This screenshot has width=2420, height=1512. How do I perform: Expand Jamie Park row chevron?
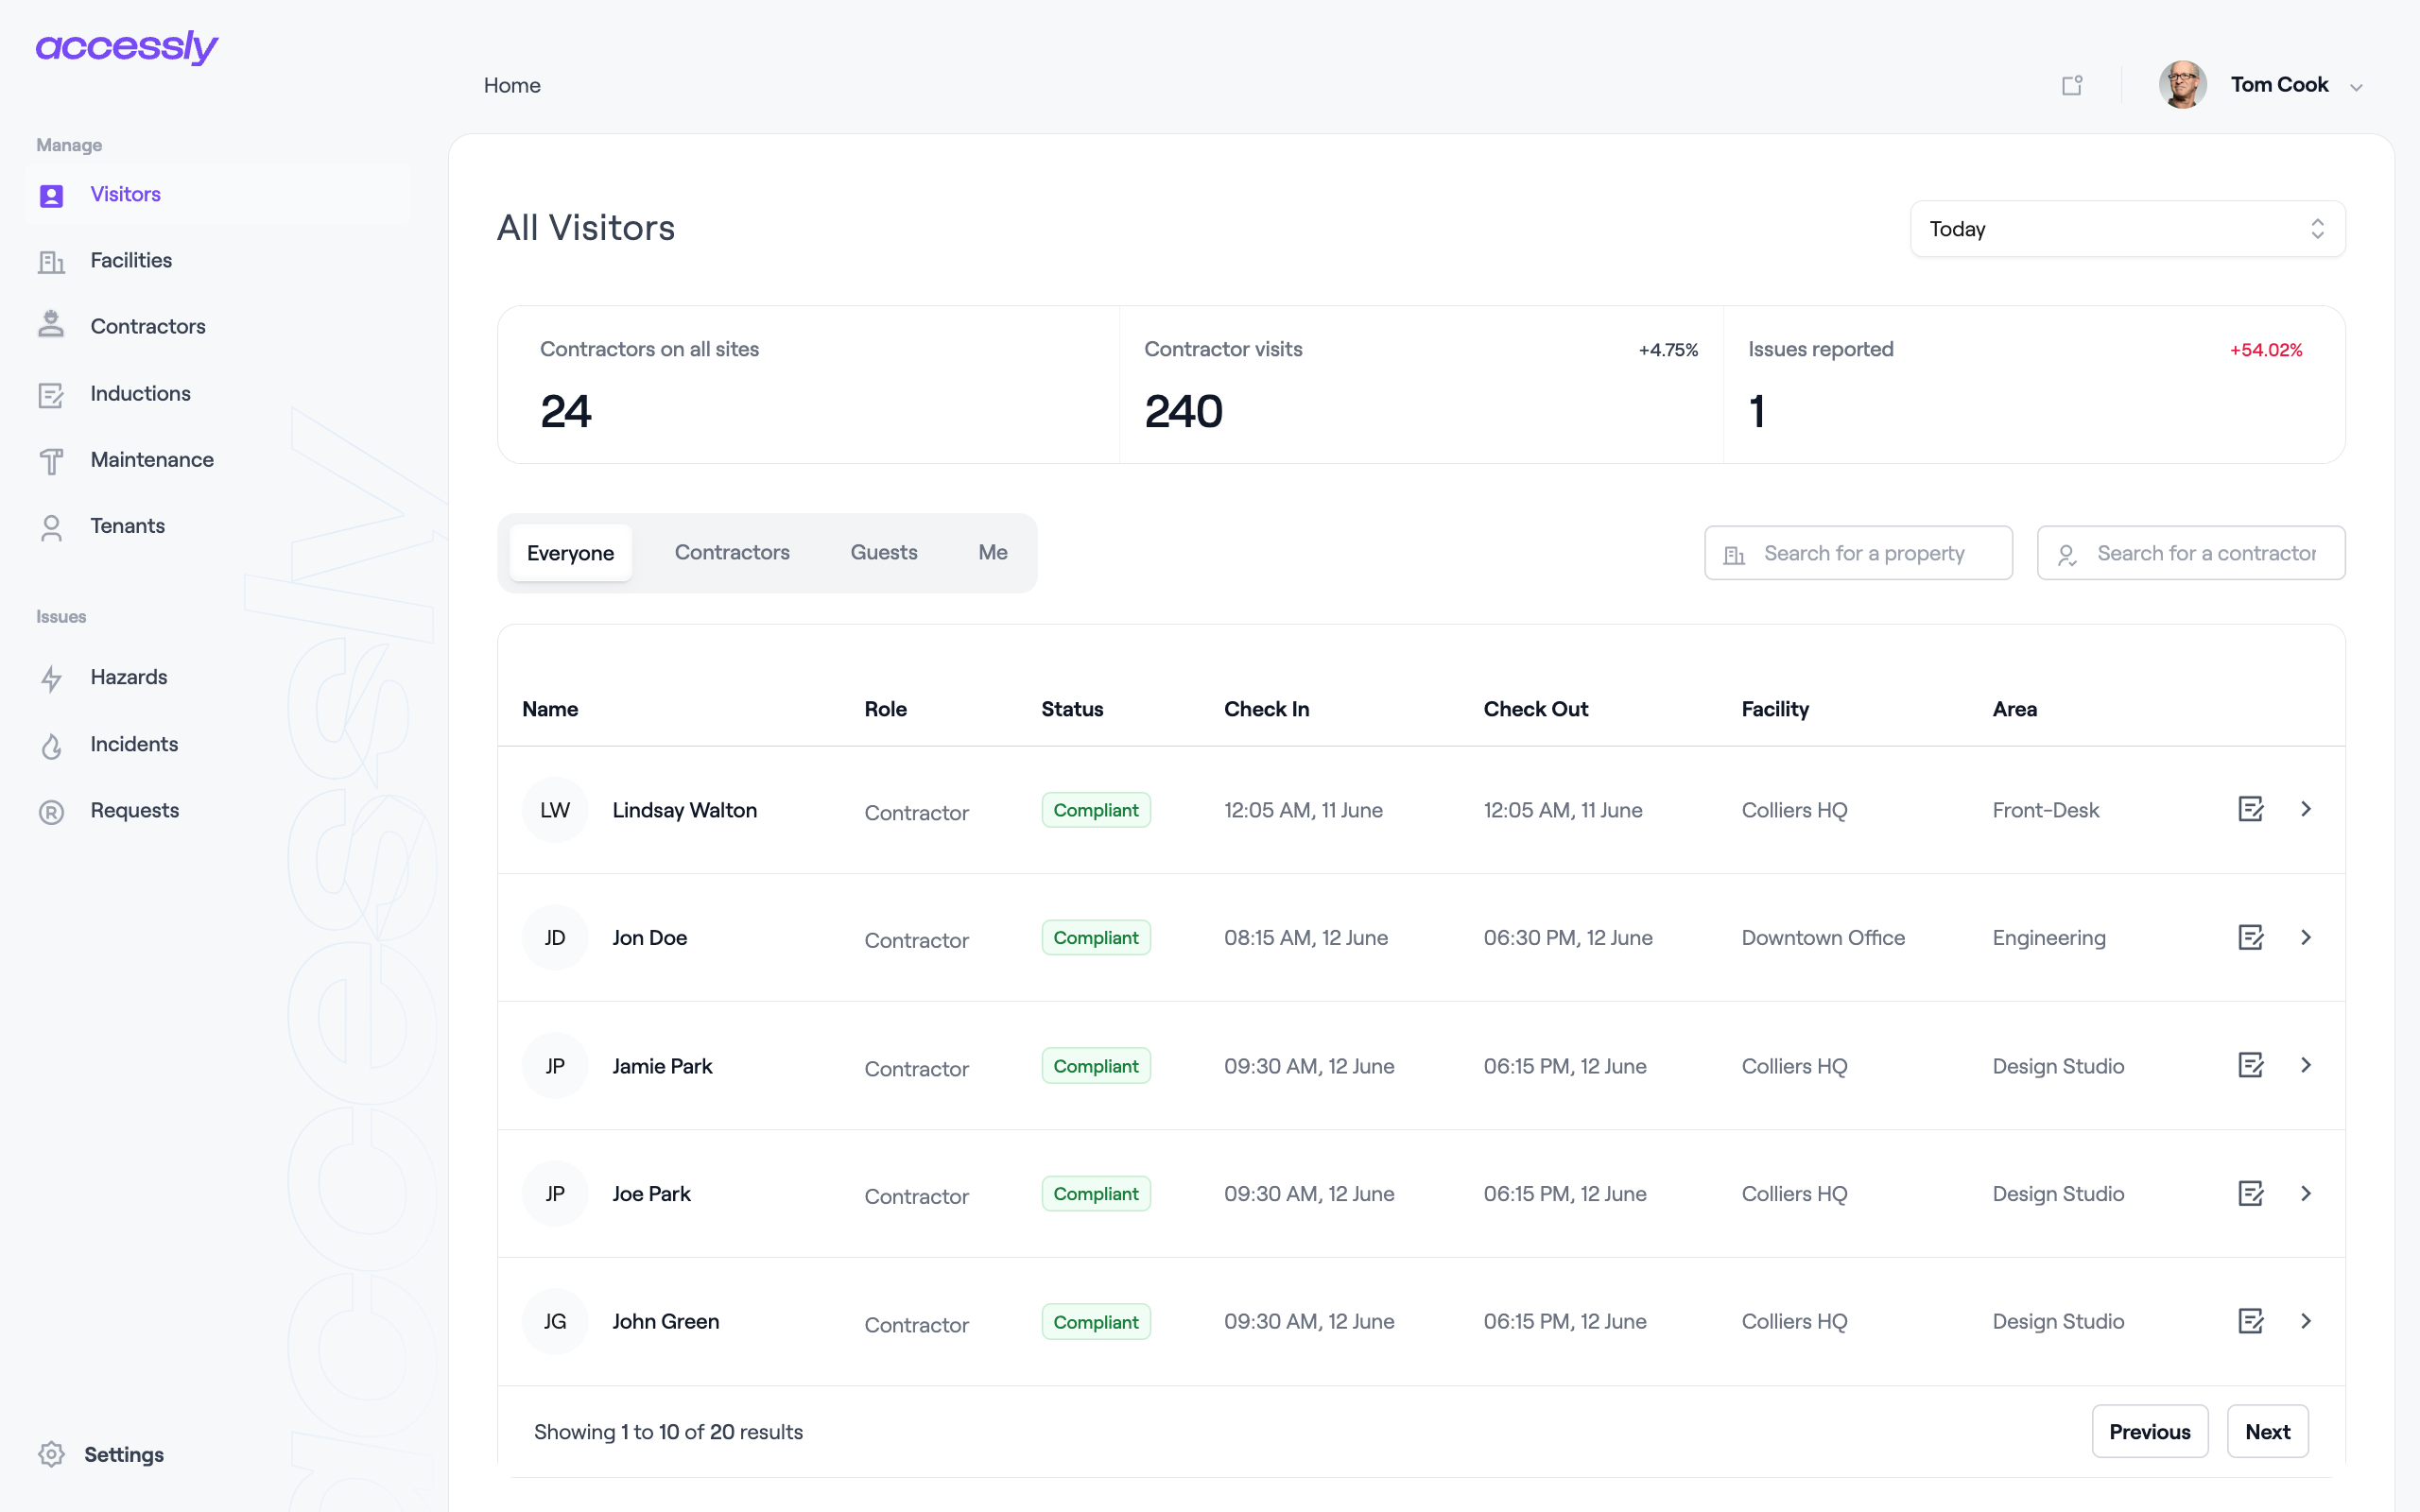[2306, 1065]
